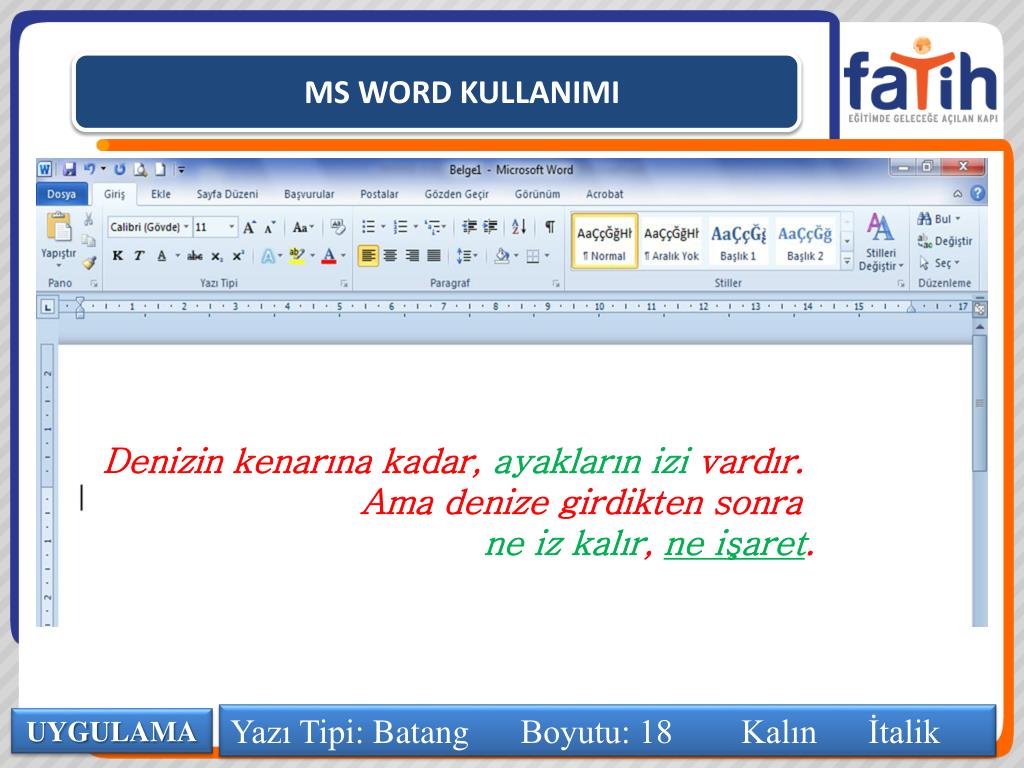This screenshot has height=768, width=1024.
Task: Click increase indent icon
Action: (x=490, y=227)
